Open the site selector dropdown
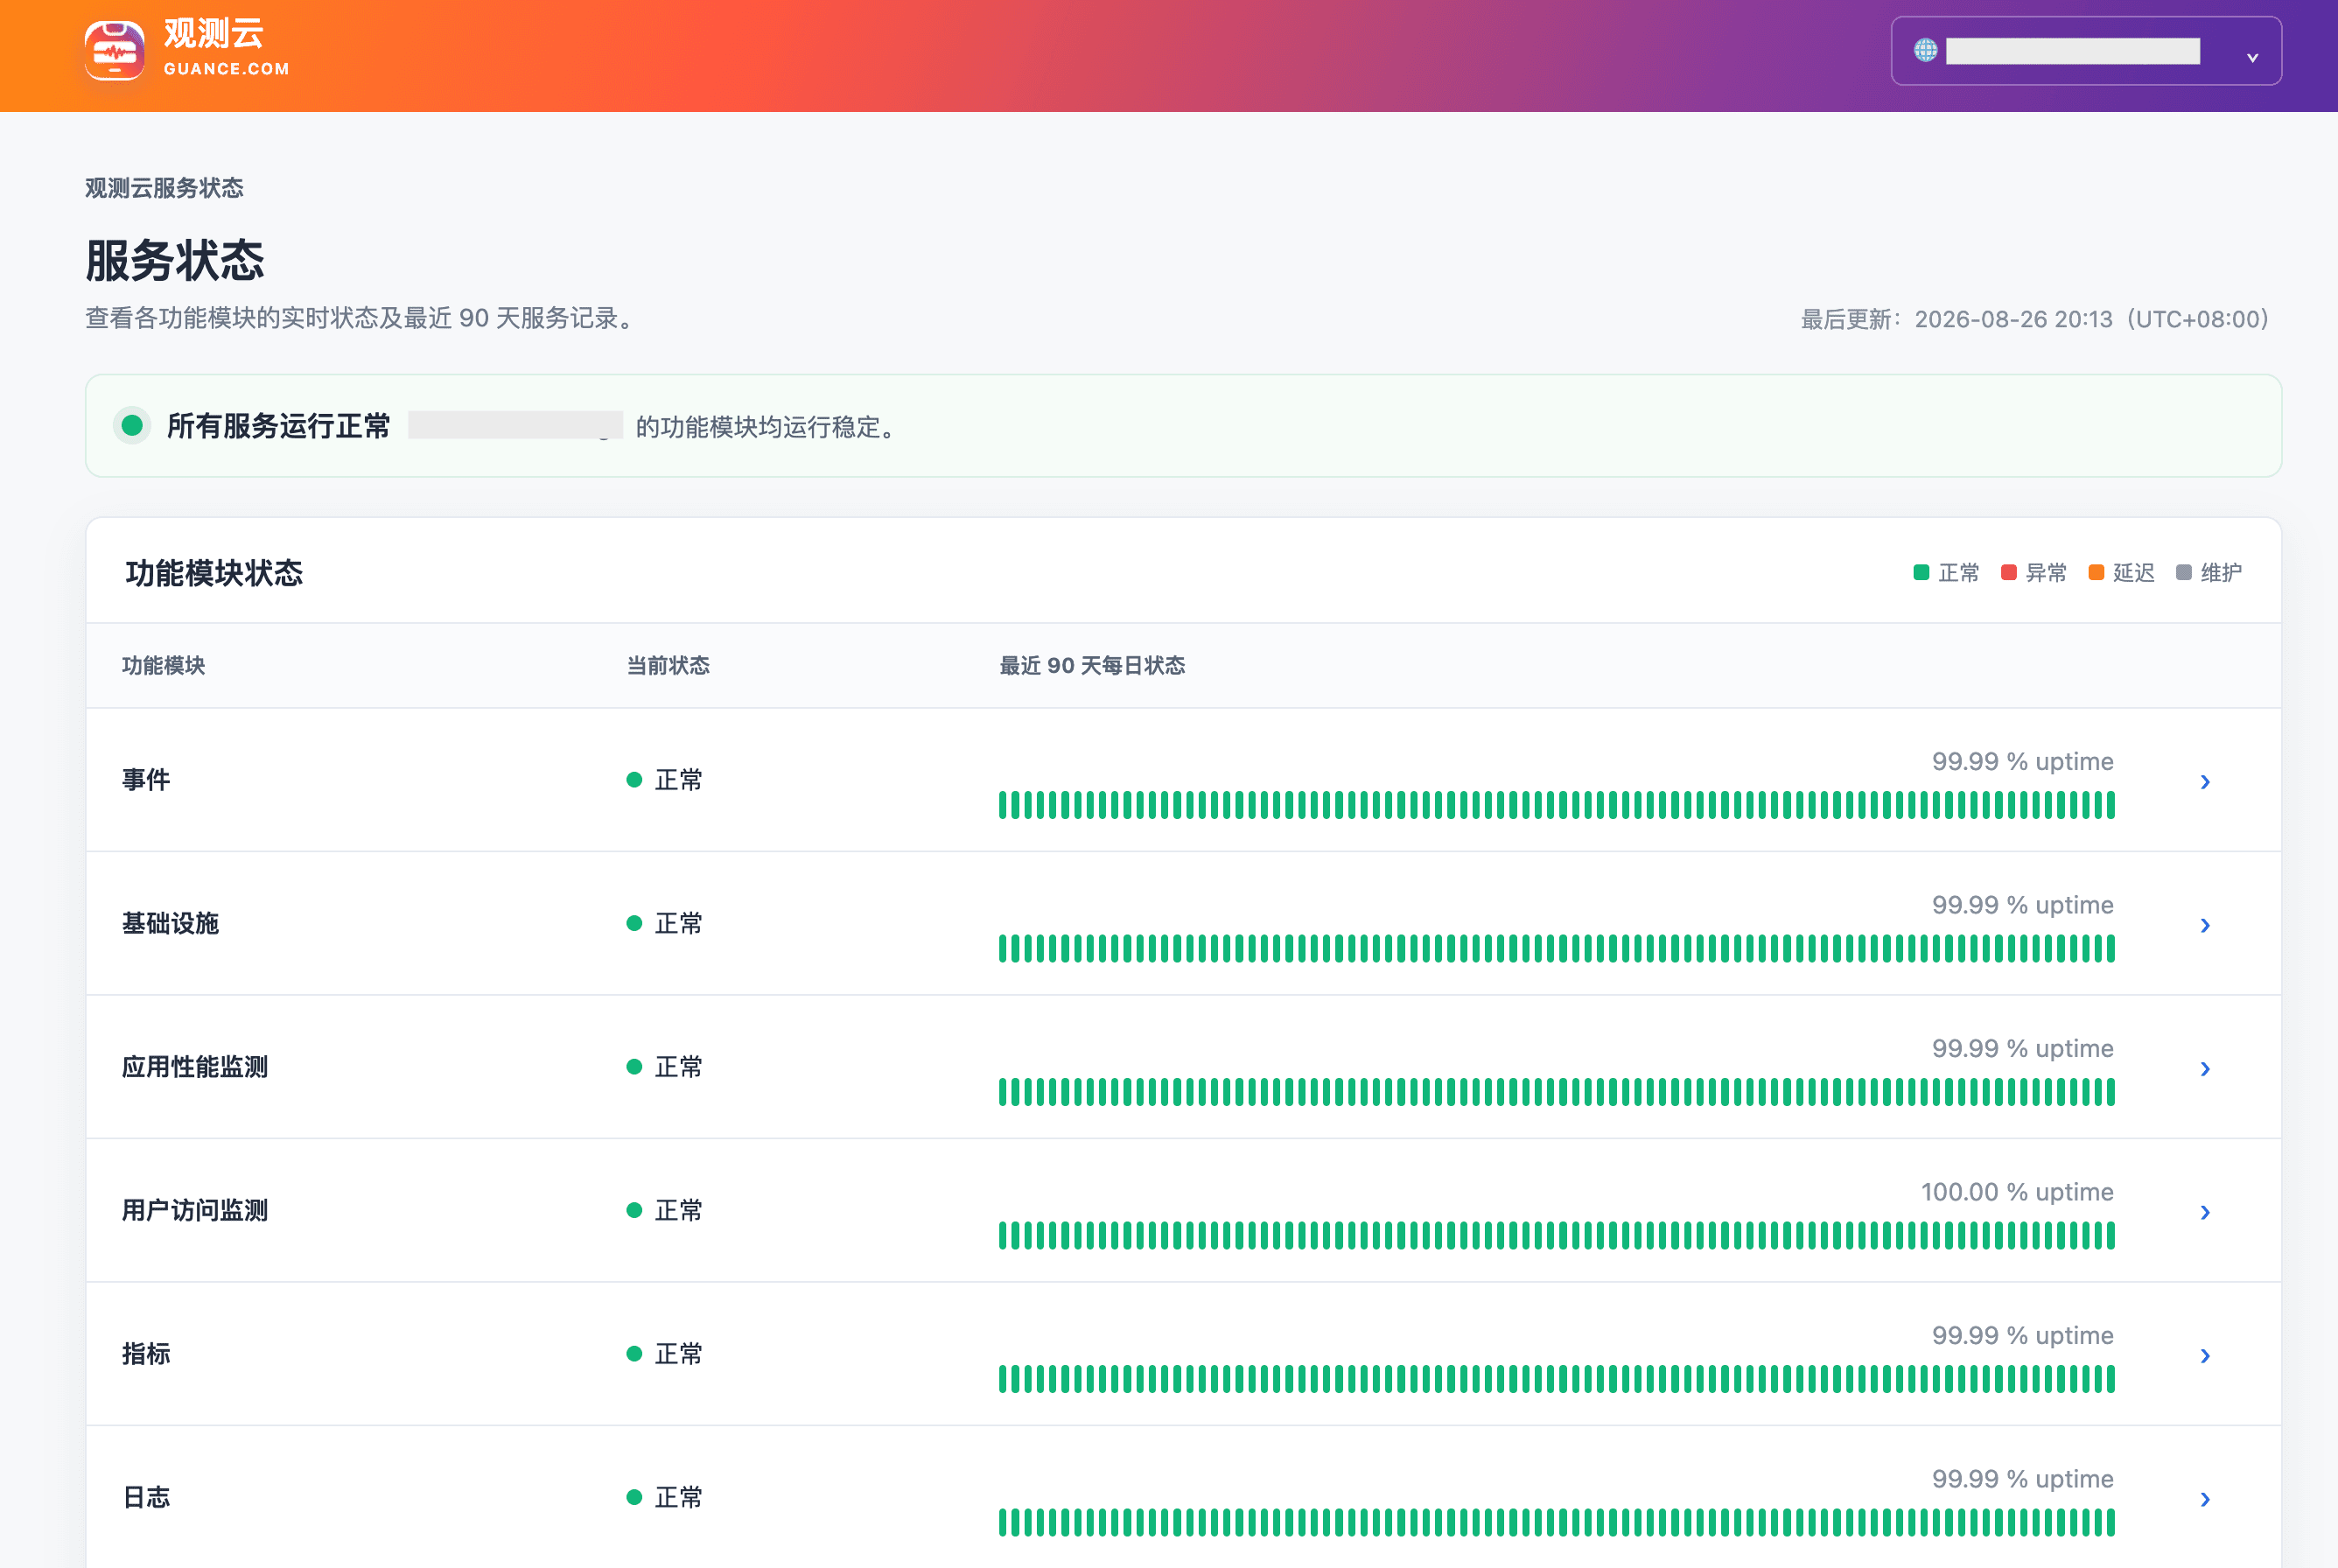Screen dimensions: 2338x1568 pyautogui.click(x=2086, y=51)
